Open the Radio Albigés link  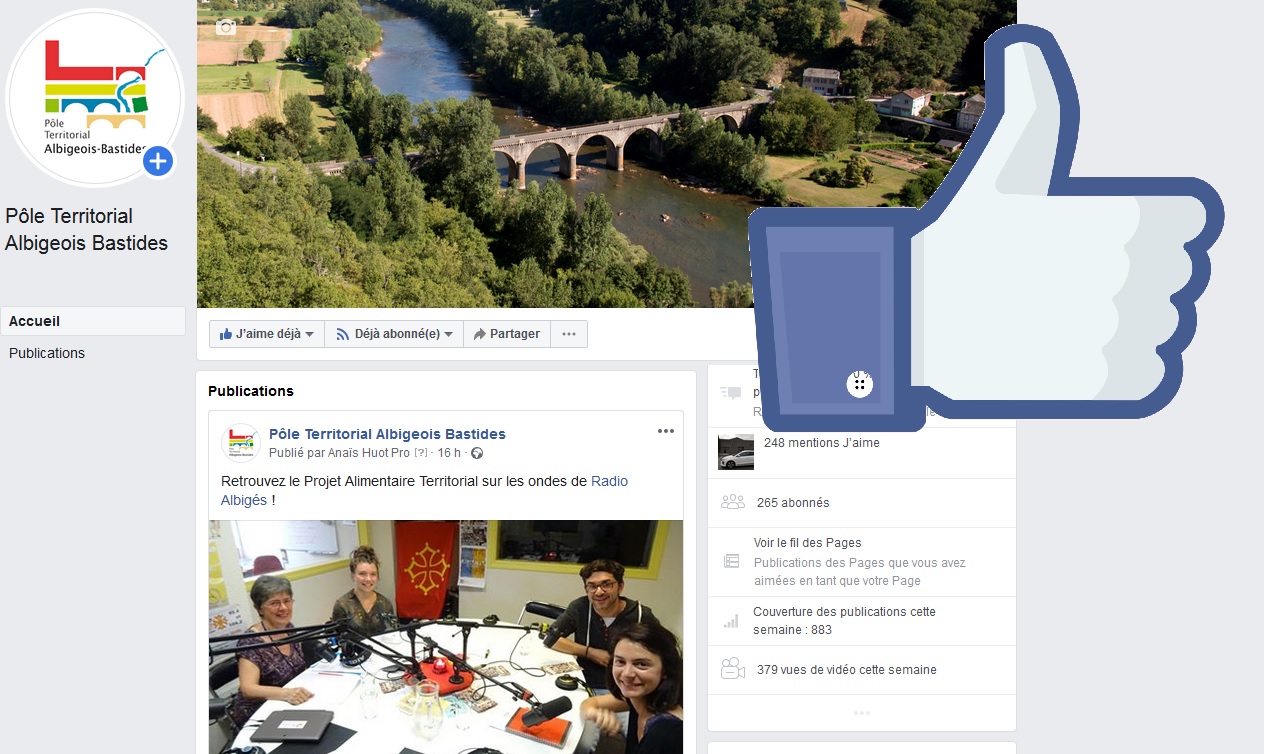(609, 481)
